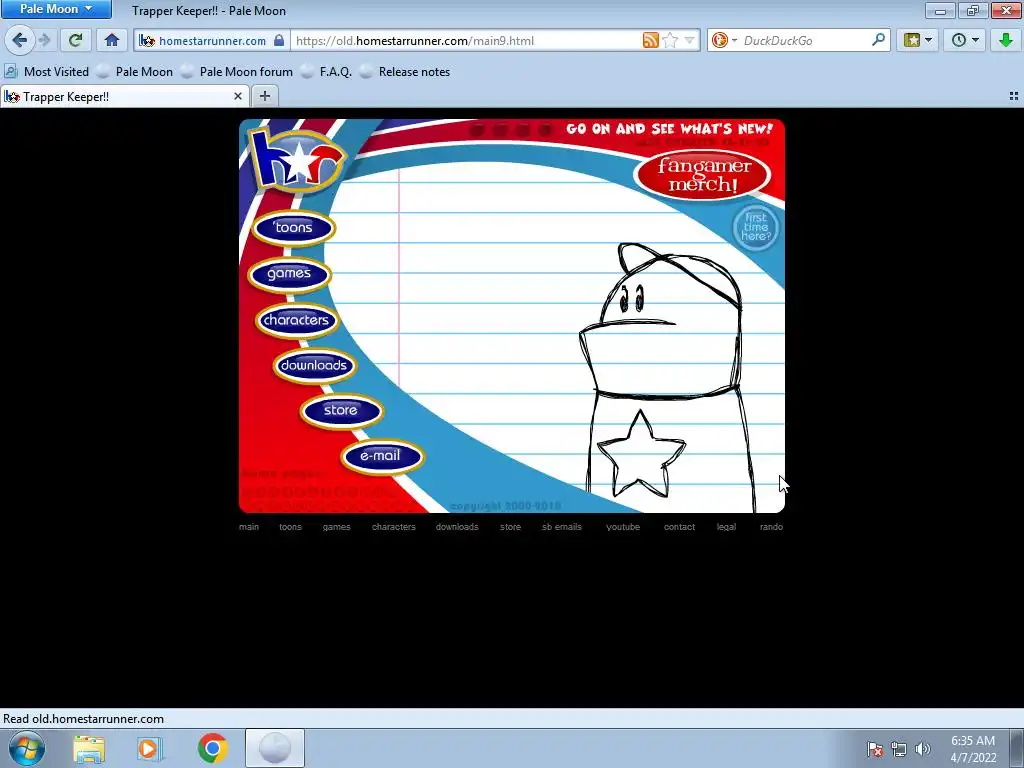Open the history clock toolbar button
This screenshot has height=768, width=1024.
[x=965, y=40]
